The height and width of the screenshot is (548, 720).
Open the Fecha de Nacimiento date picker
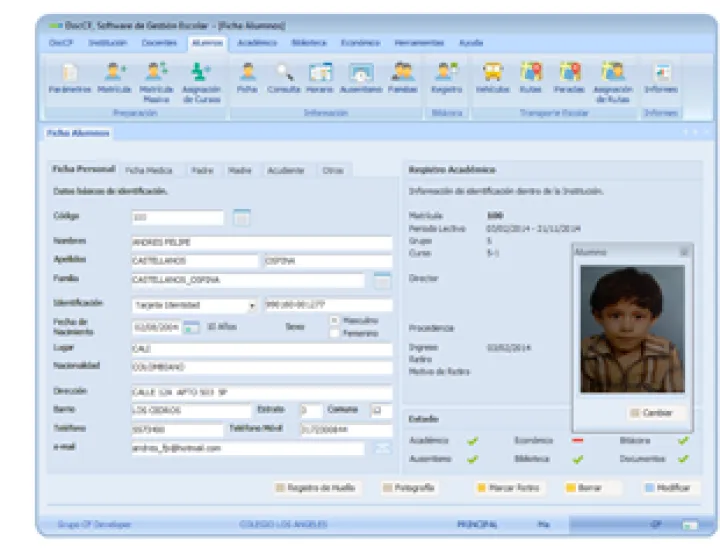[191, 327]
